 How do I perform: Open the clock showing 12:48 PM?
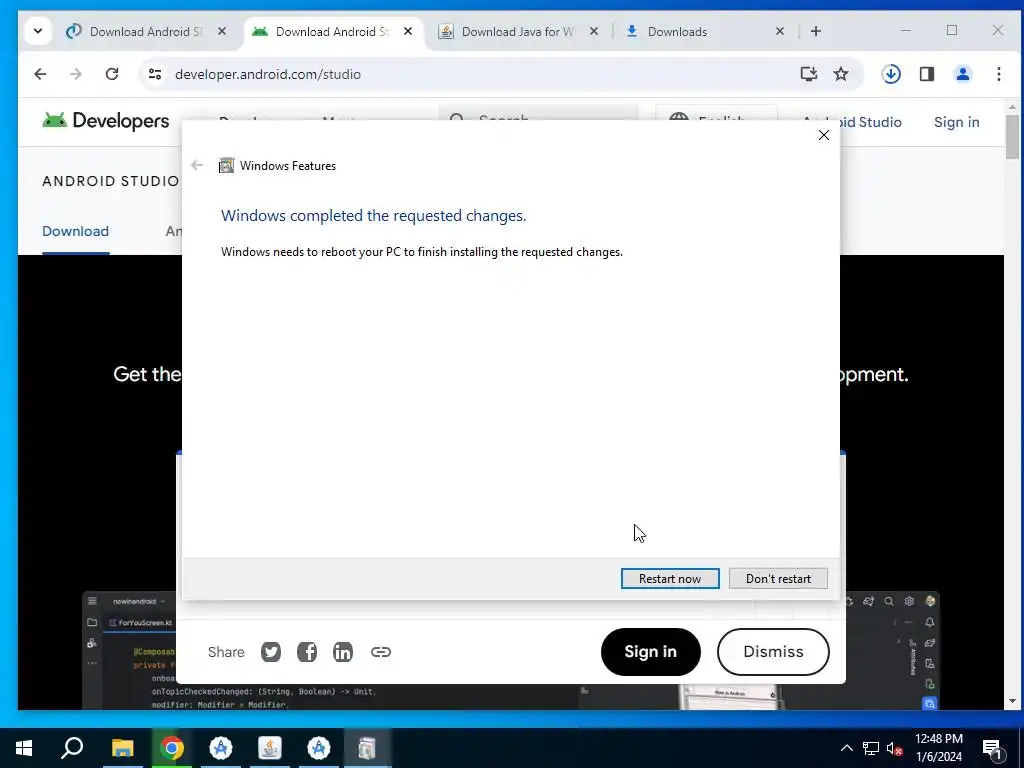(939, 748)
